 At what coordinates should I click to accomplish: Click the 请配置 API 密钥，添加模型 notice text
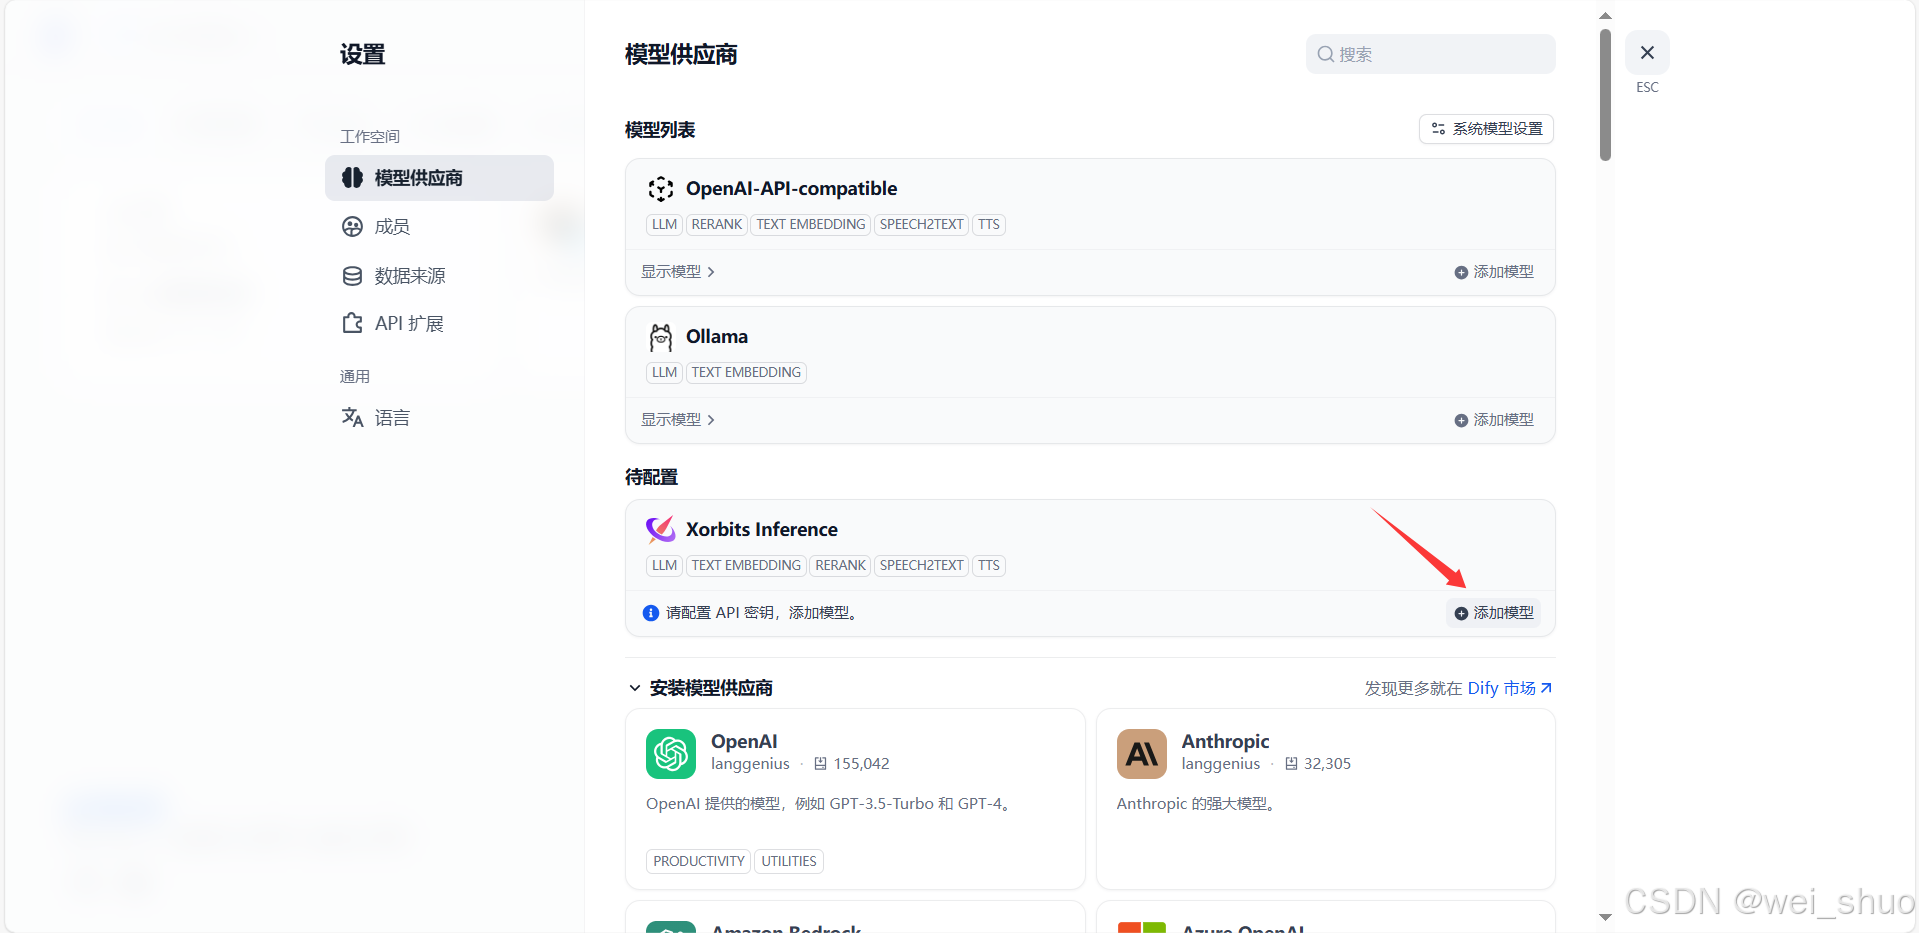(762, 613)
